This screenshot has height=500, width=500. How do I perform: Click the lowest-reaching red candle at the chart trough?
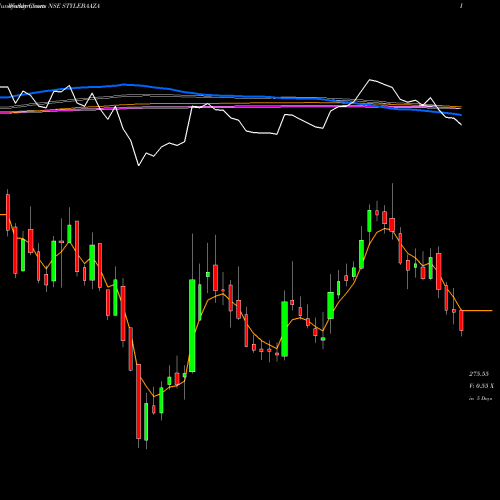pyautogui.click(x=138, y=401)
